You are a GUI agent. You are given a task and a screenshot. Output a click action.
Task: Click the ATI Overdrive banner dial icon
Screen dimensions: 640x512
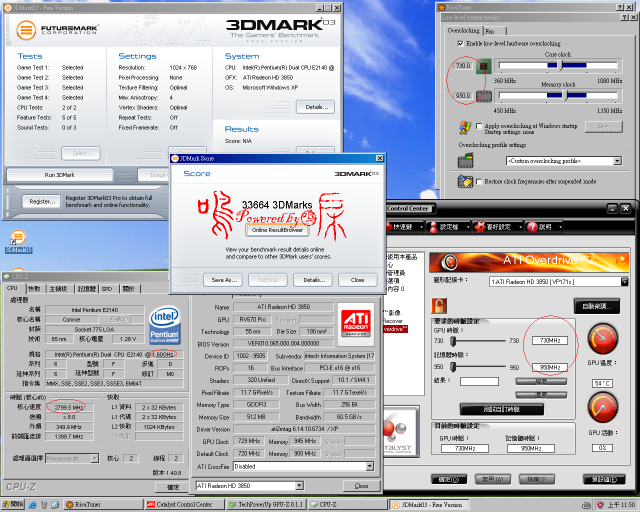450,262
